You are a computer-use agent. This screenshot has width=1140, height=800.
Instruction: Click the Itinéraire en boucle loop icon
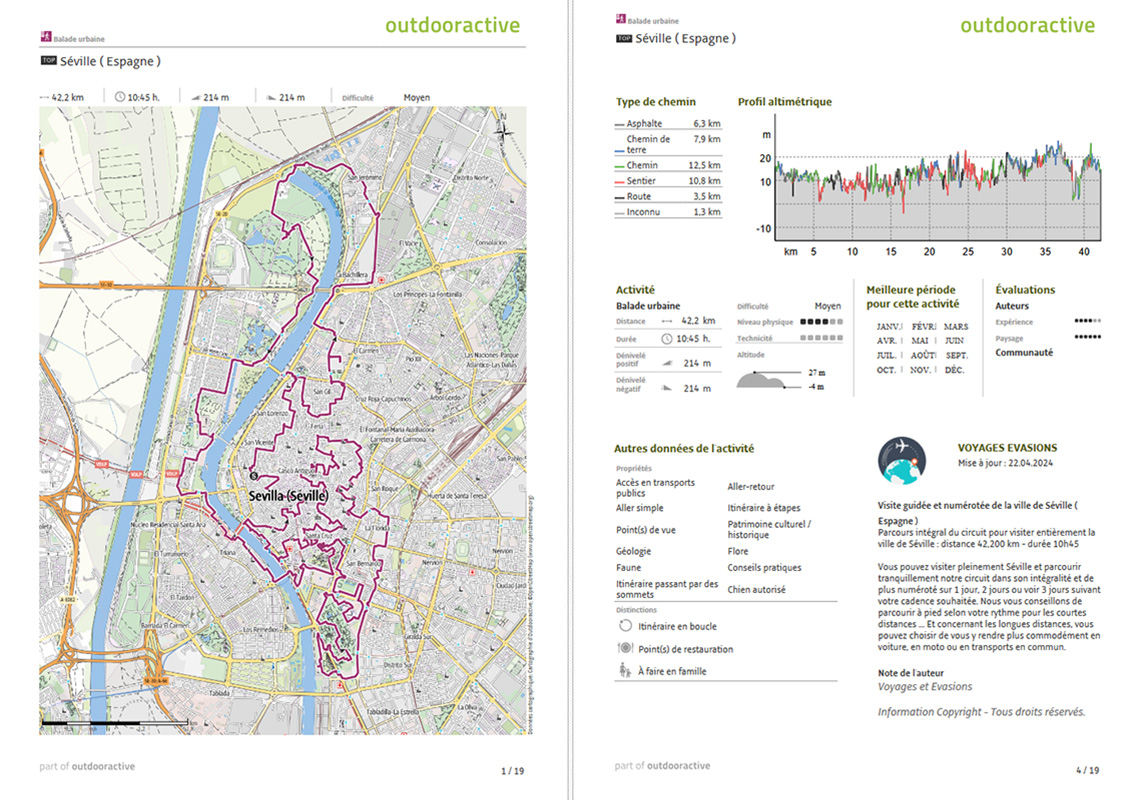(x=625, y=626)
